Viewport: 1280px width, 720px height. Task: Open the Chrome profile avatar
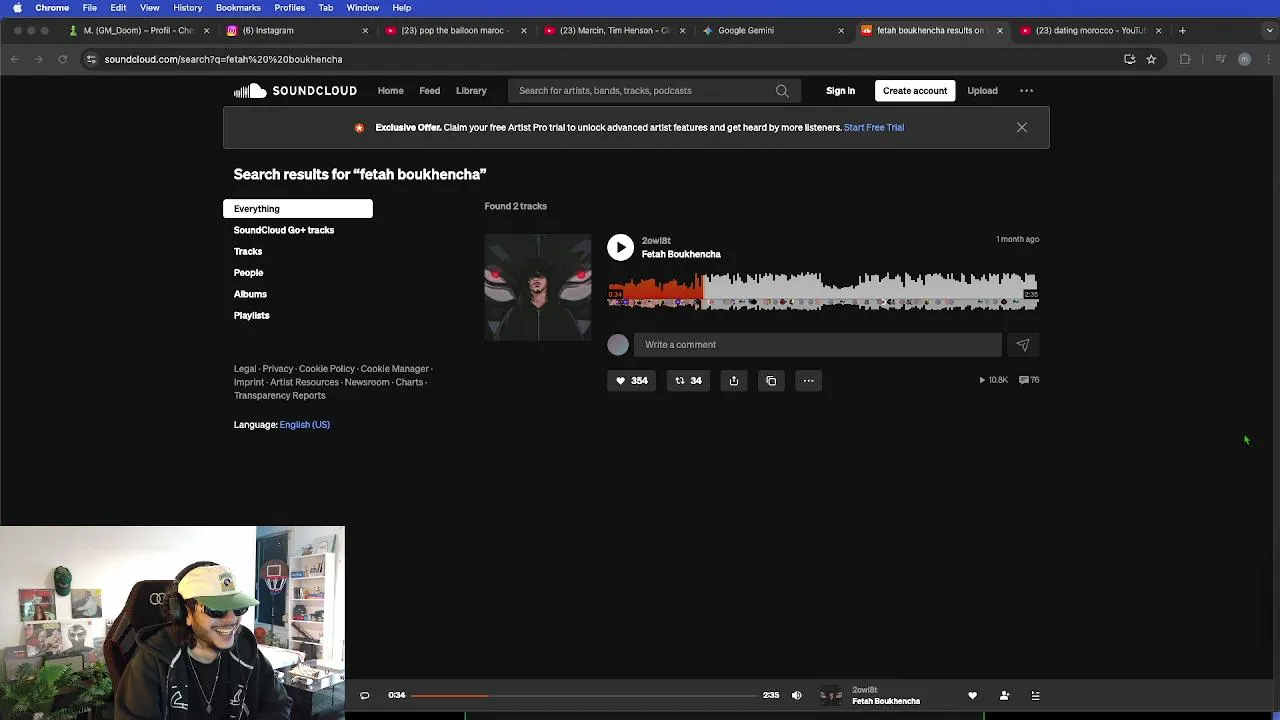pos(1244,59)
